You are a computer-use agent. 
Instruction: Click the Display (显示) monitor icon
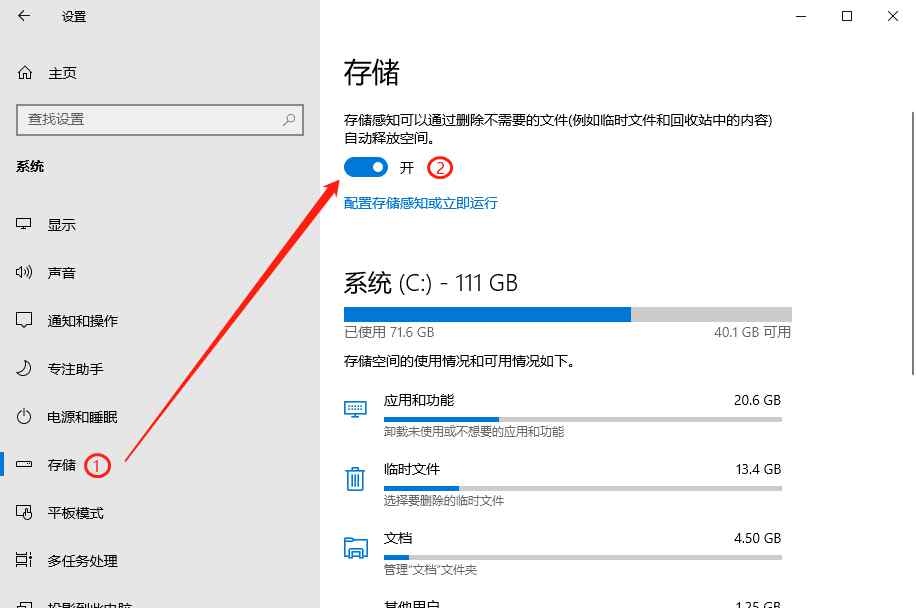[x=25, y=225]
